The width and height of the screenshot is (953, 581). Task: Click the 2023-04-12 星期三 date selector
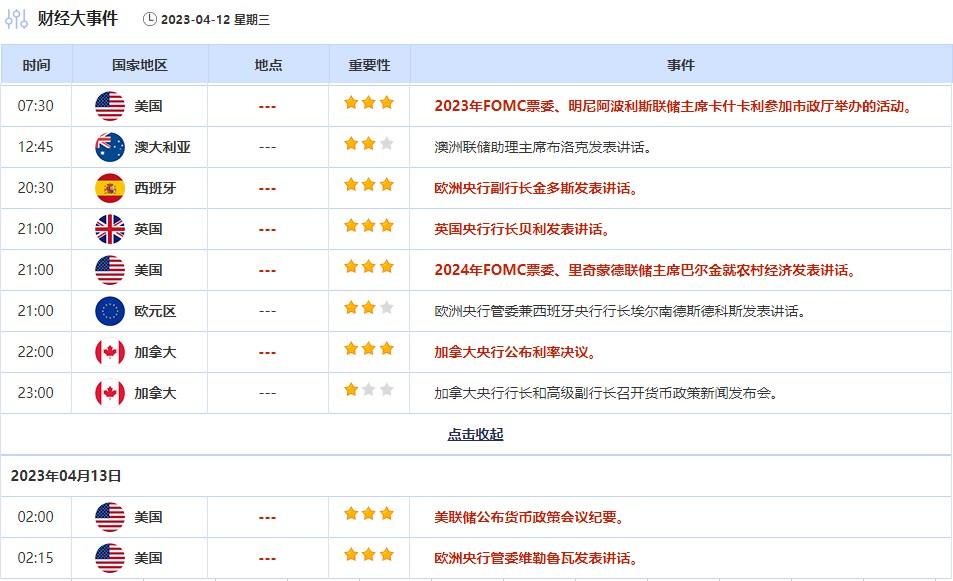216,19
